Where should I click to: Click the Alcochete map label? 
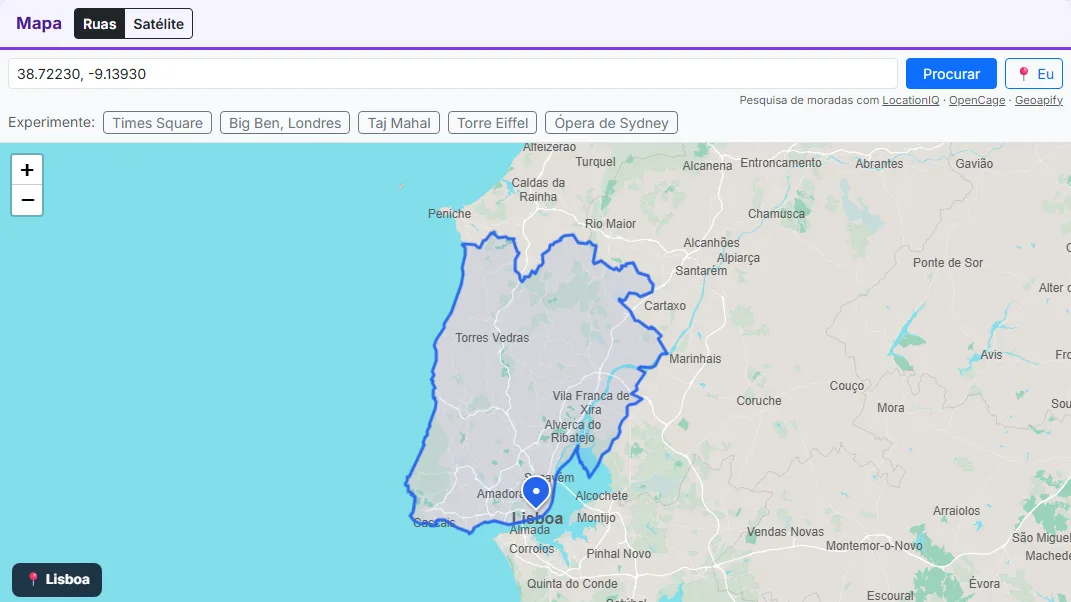[602, 496]
